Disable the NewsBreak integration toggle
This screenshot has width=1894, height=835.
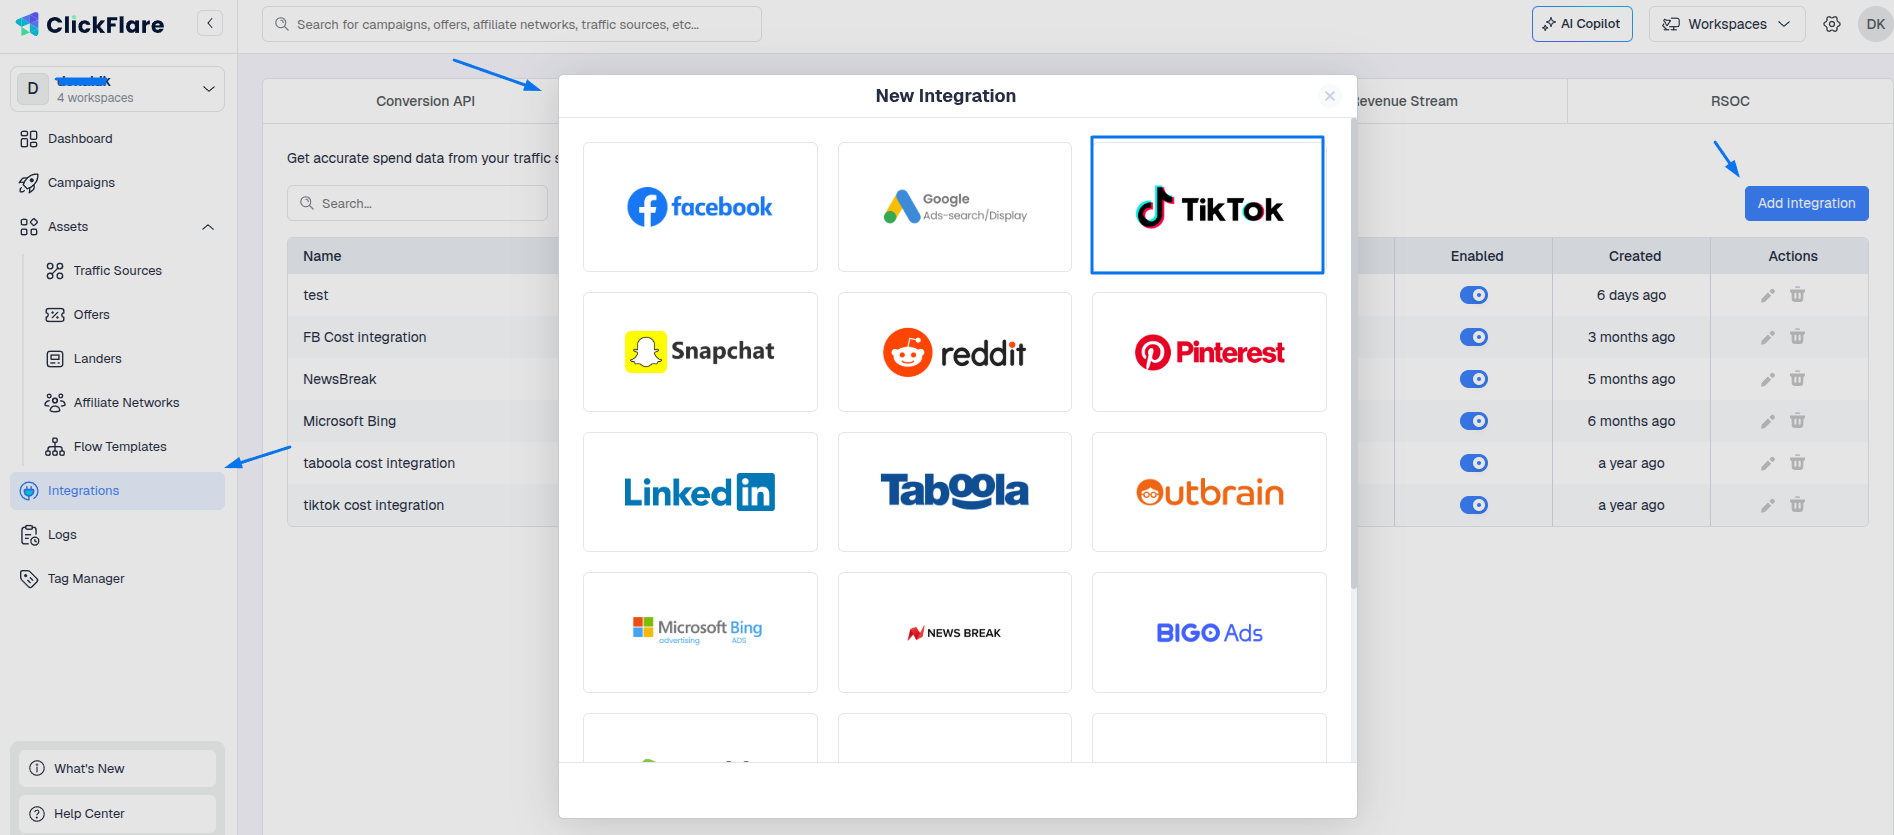(x=1474, y=379)
